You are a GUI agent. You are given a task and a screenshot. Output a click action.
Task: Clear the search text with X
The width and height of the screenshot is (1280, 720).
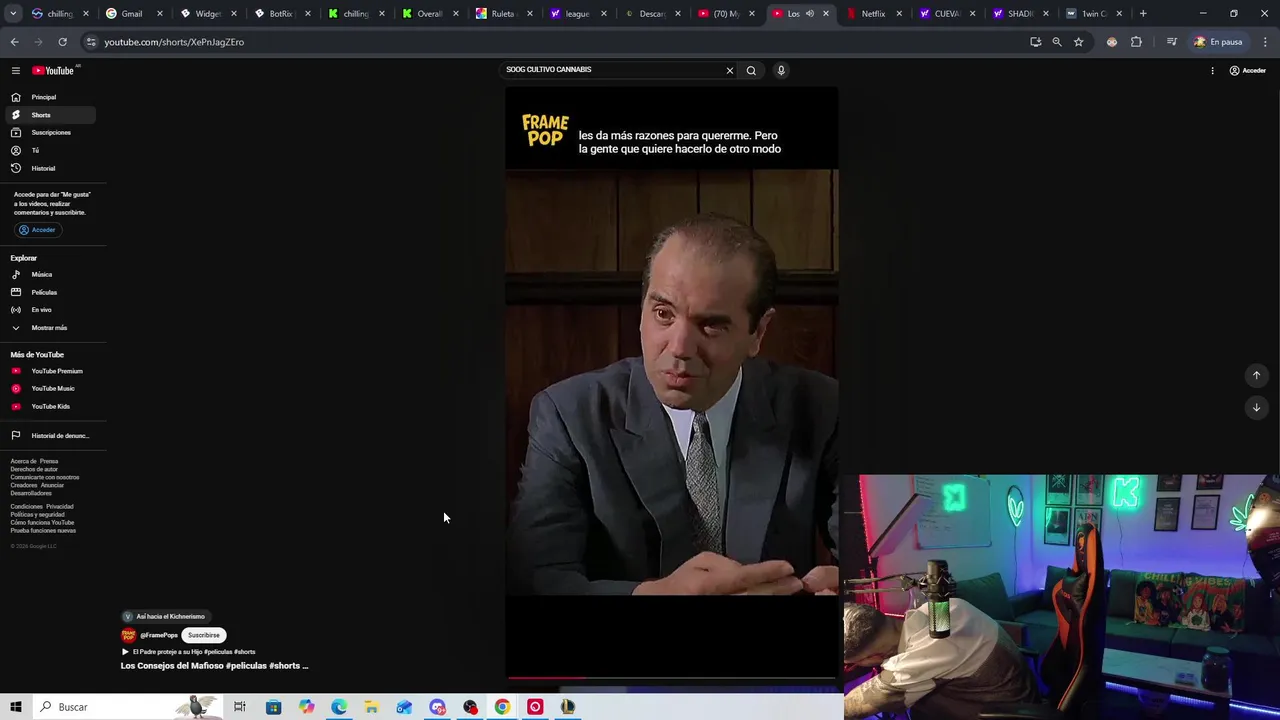tap(730, 70)
